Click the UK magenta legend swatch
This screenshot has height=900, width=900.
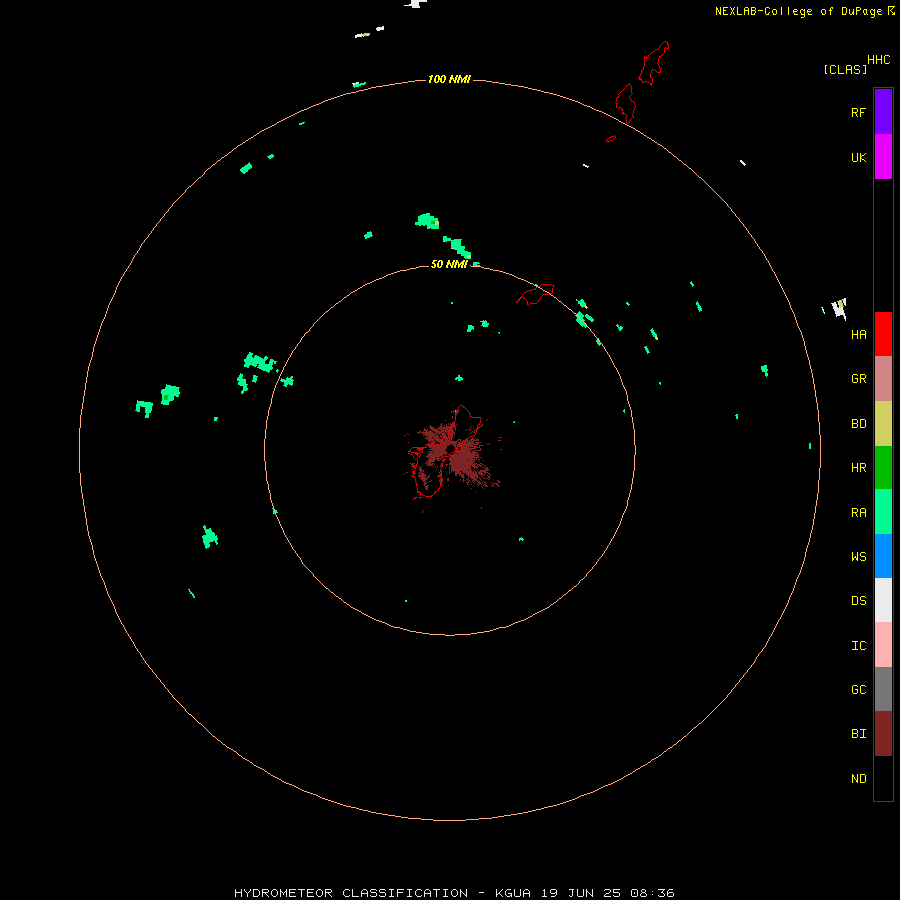click(x=883, y=157)
